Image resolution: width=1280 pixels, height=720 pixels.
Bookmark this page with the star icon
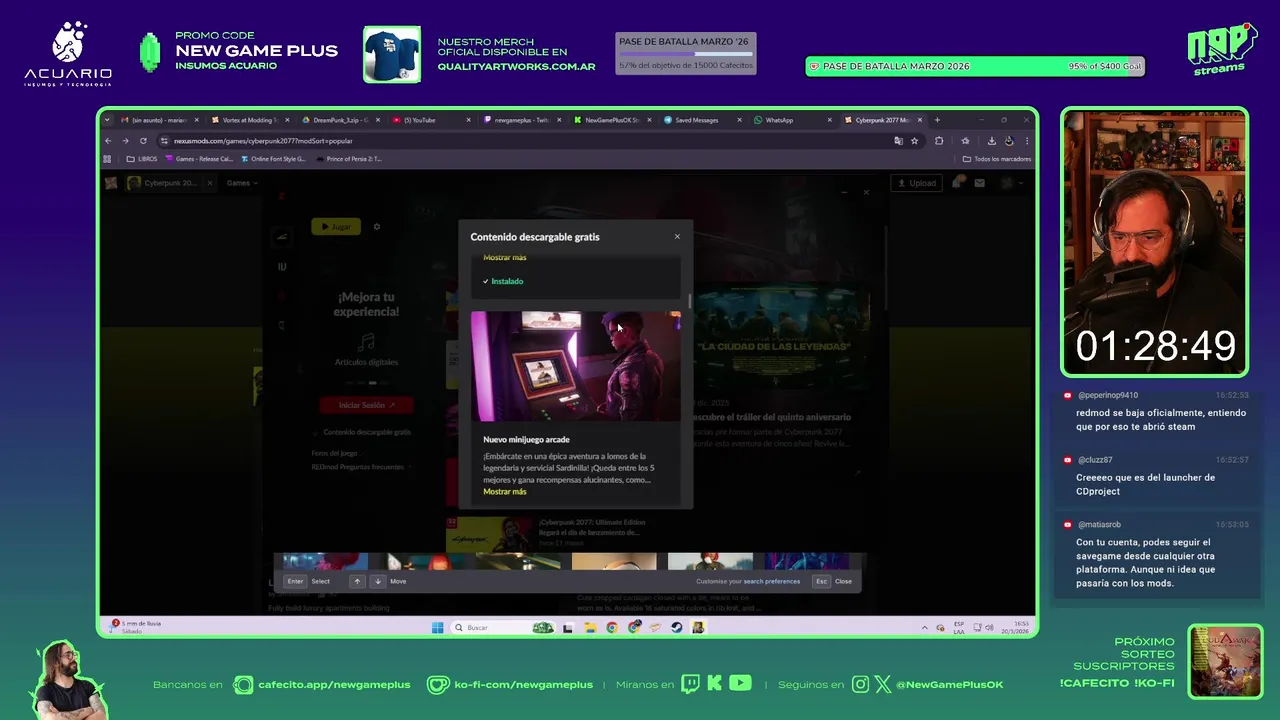(914, 141)
